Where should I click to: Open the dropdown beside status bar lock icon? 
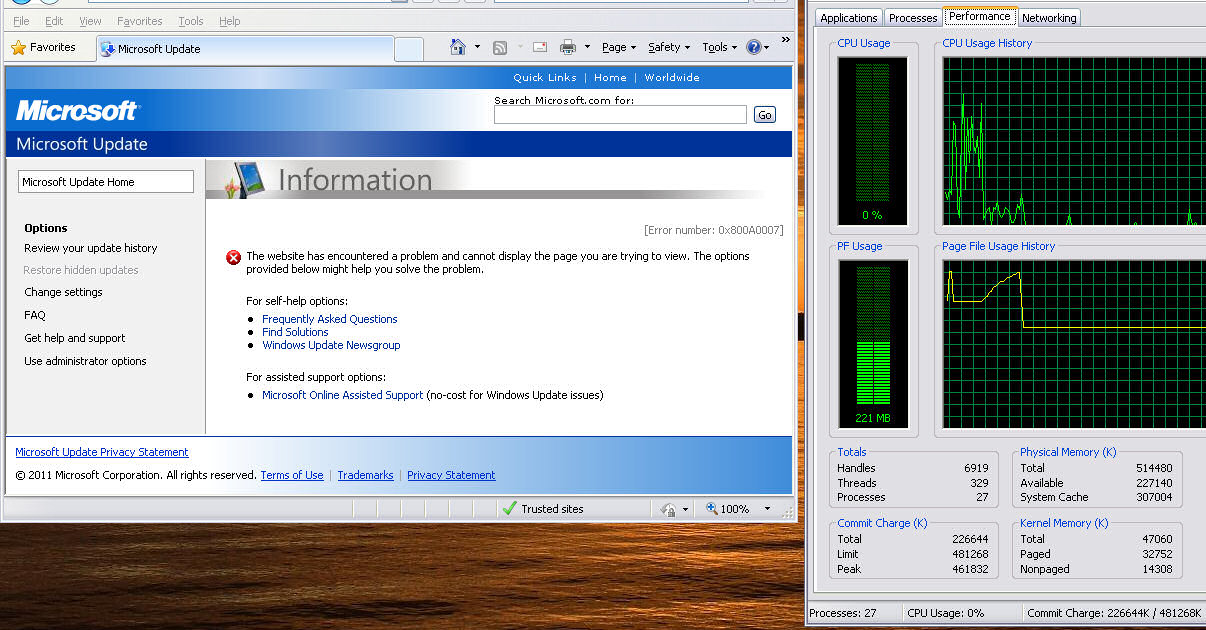click(685, 509)
